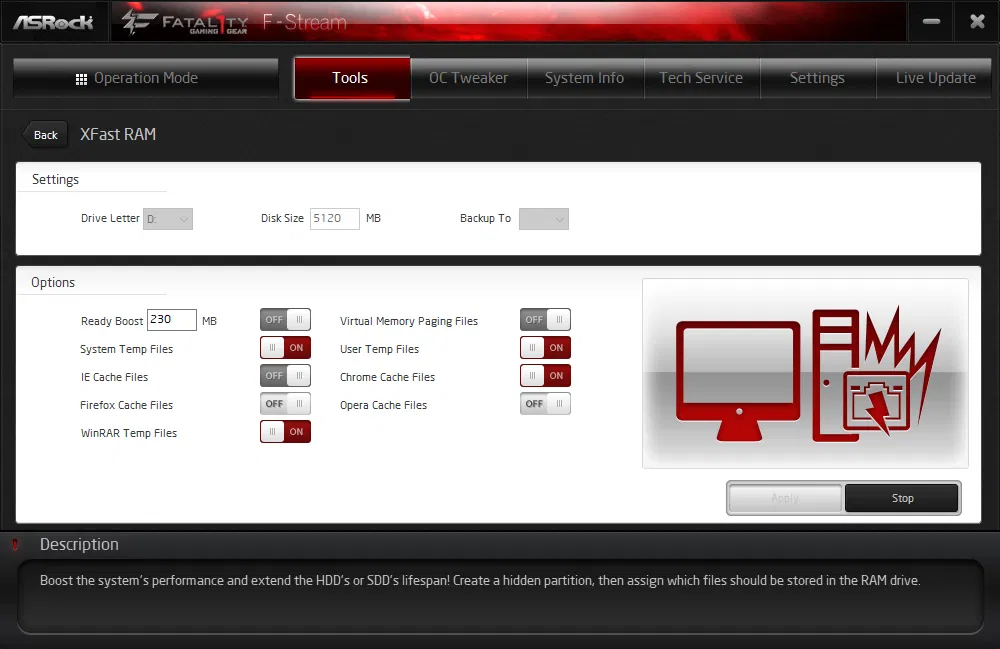
Task: Click the Operation Mode grid icon
Action: tap(81, 79)
